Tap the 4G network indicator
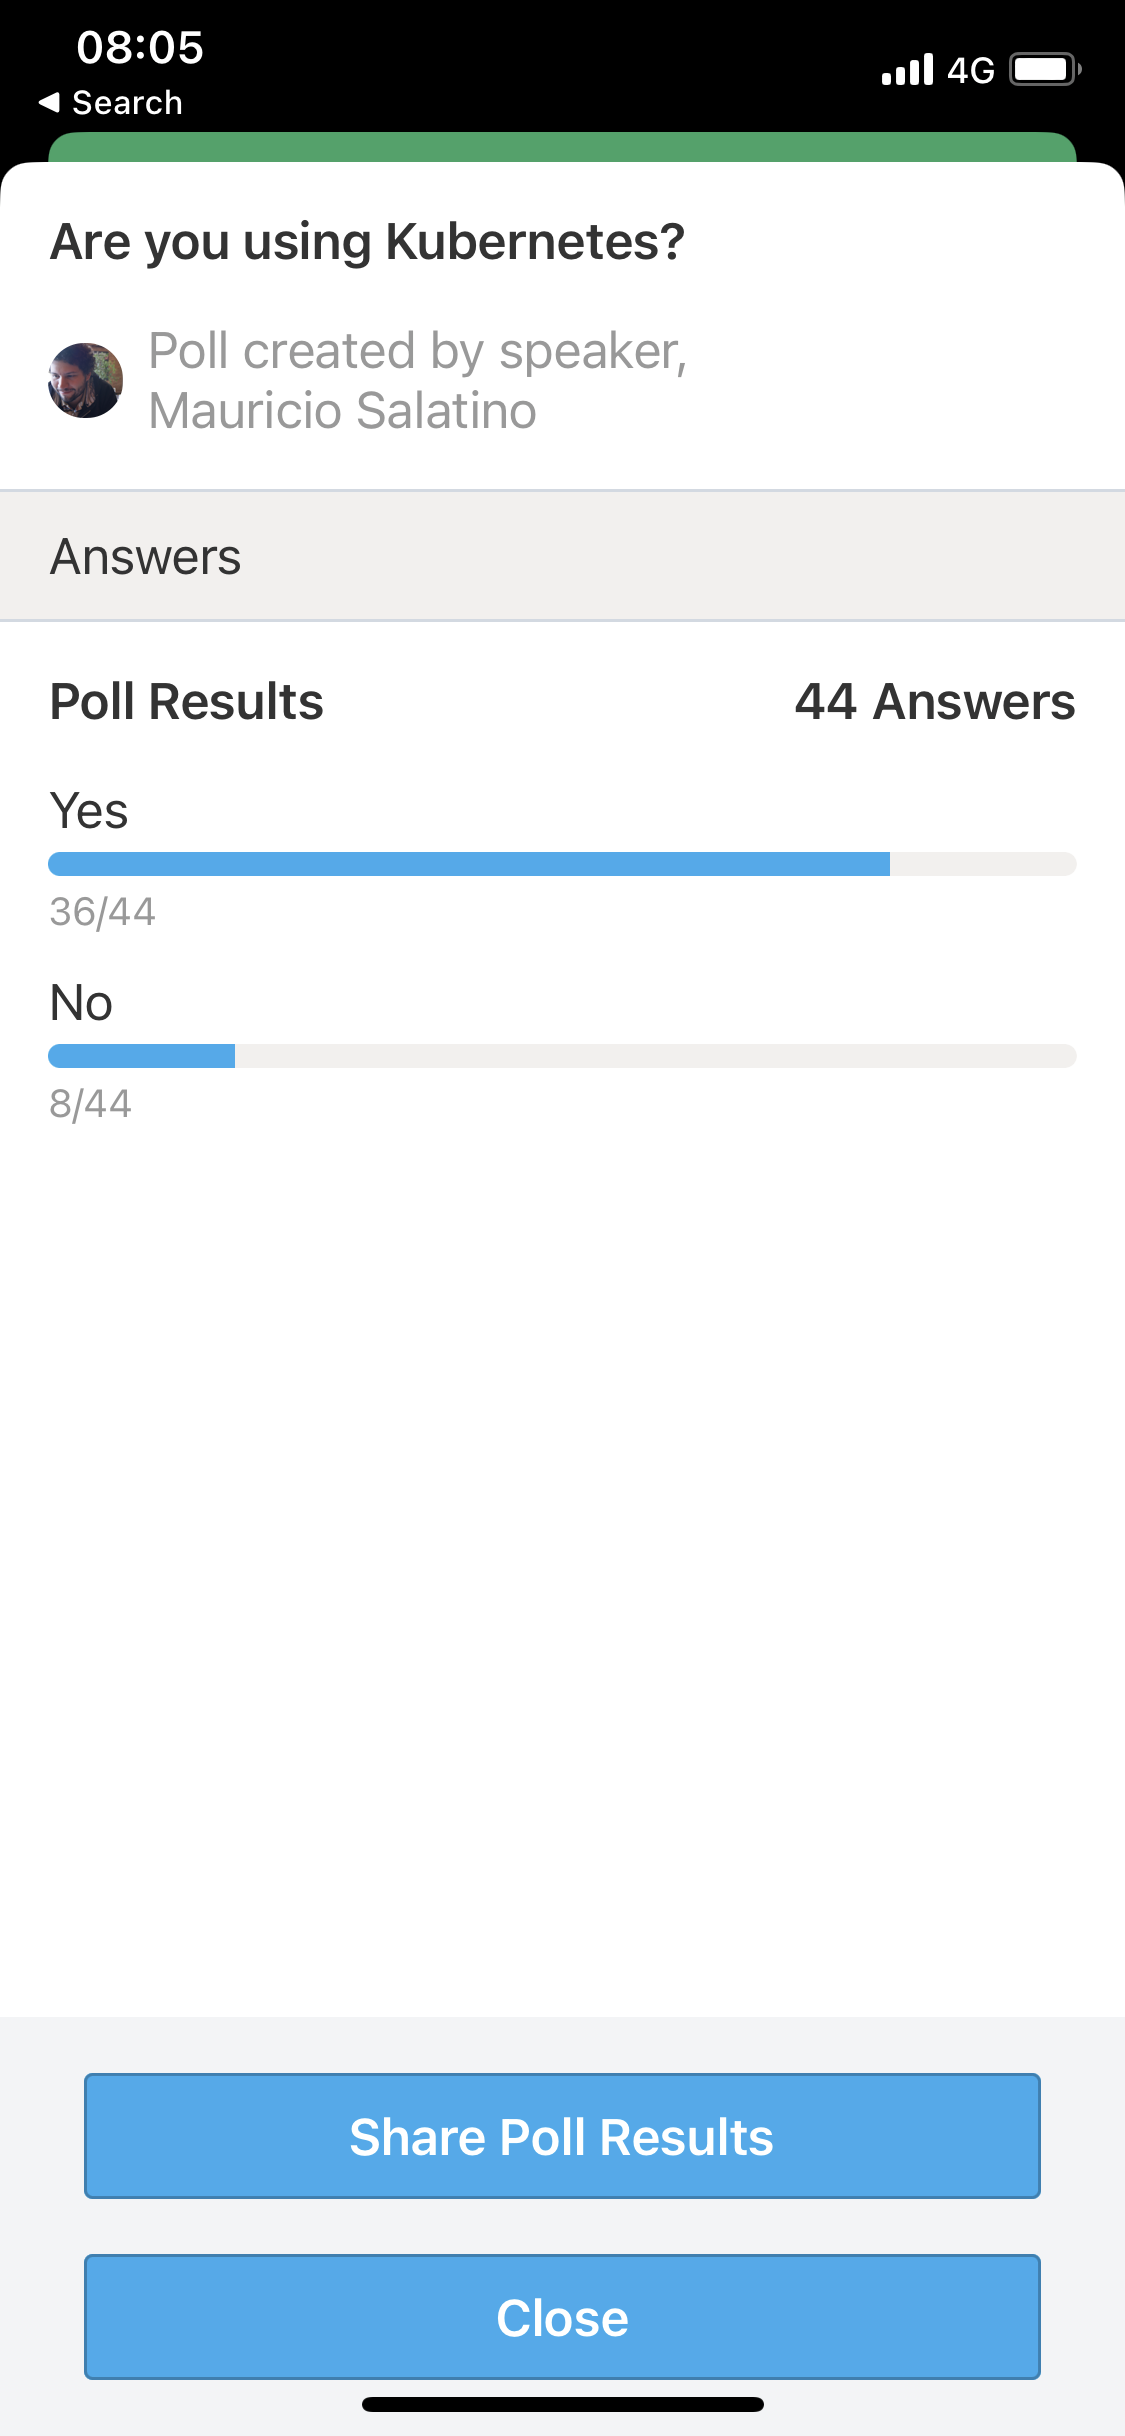This screenshot has width=1125, height=2436. pyautogui.click(x=971, y=70)
